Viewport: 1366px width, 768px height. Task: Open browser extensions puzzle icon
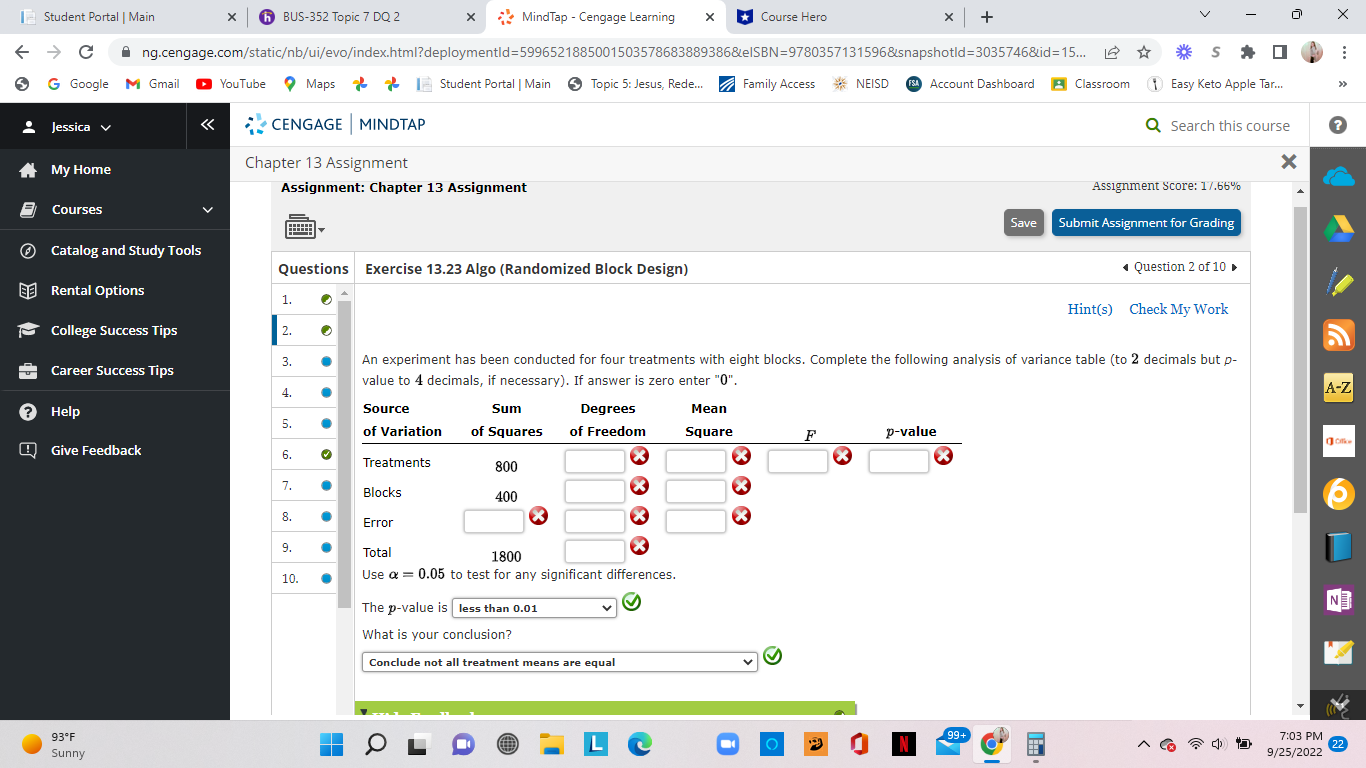(1247, 52)
